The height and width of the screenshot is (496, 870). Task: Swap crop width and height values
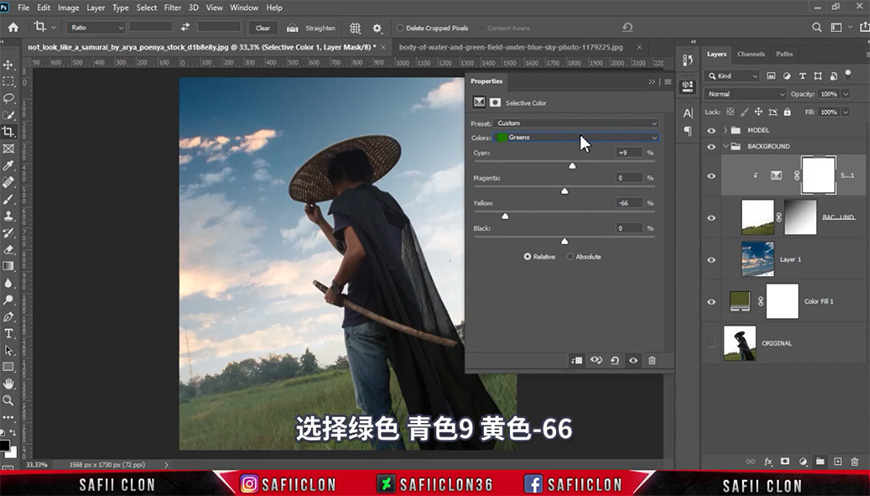point(185,27)
